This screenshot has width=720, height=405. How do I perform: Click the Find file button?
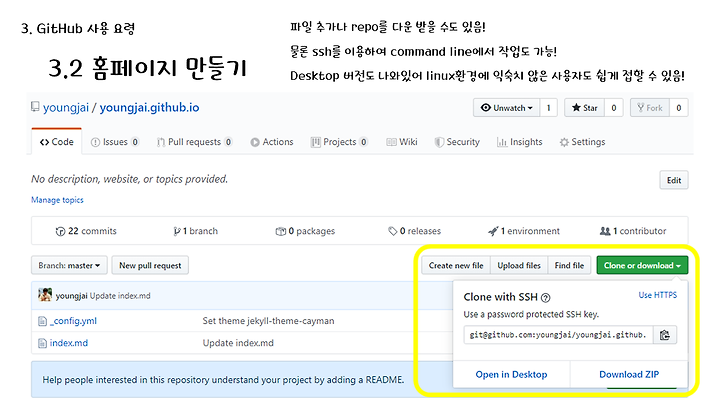[569, 265]
